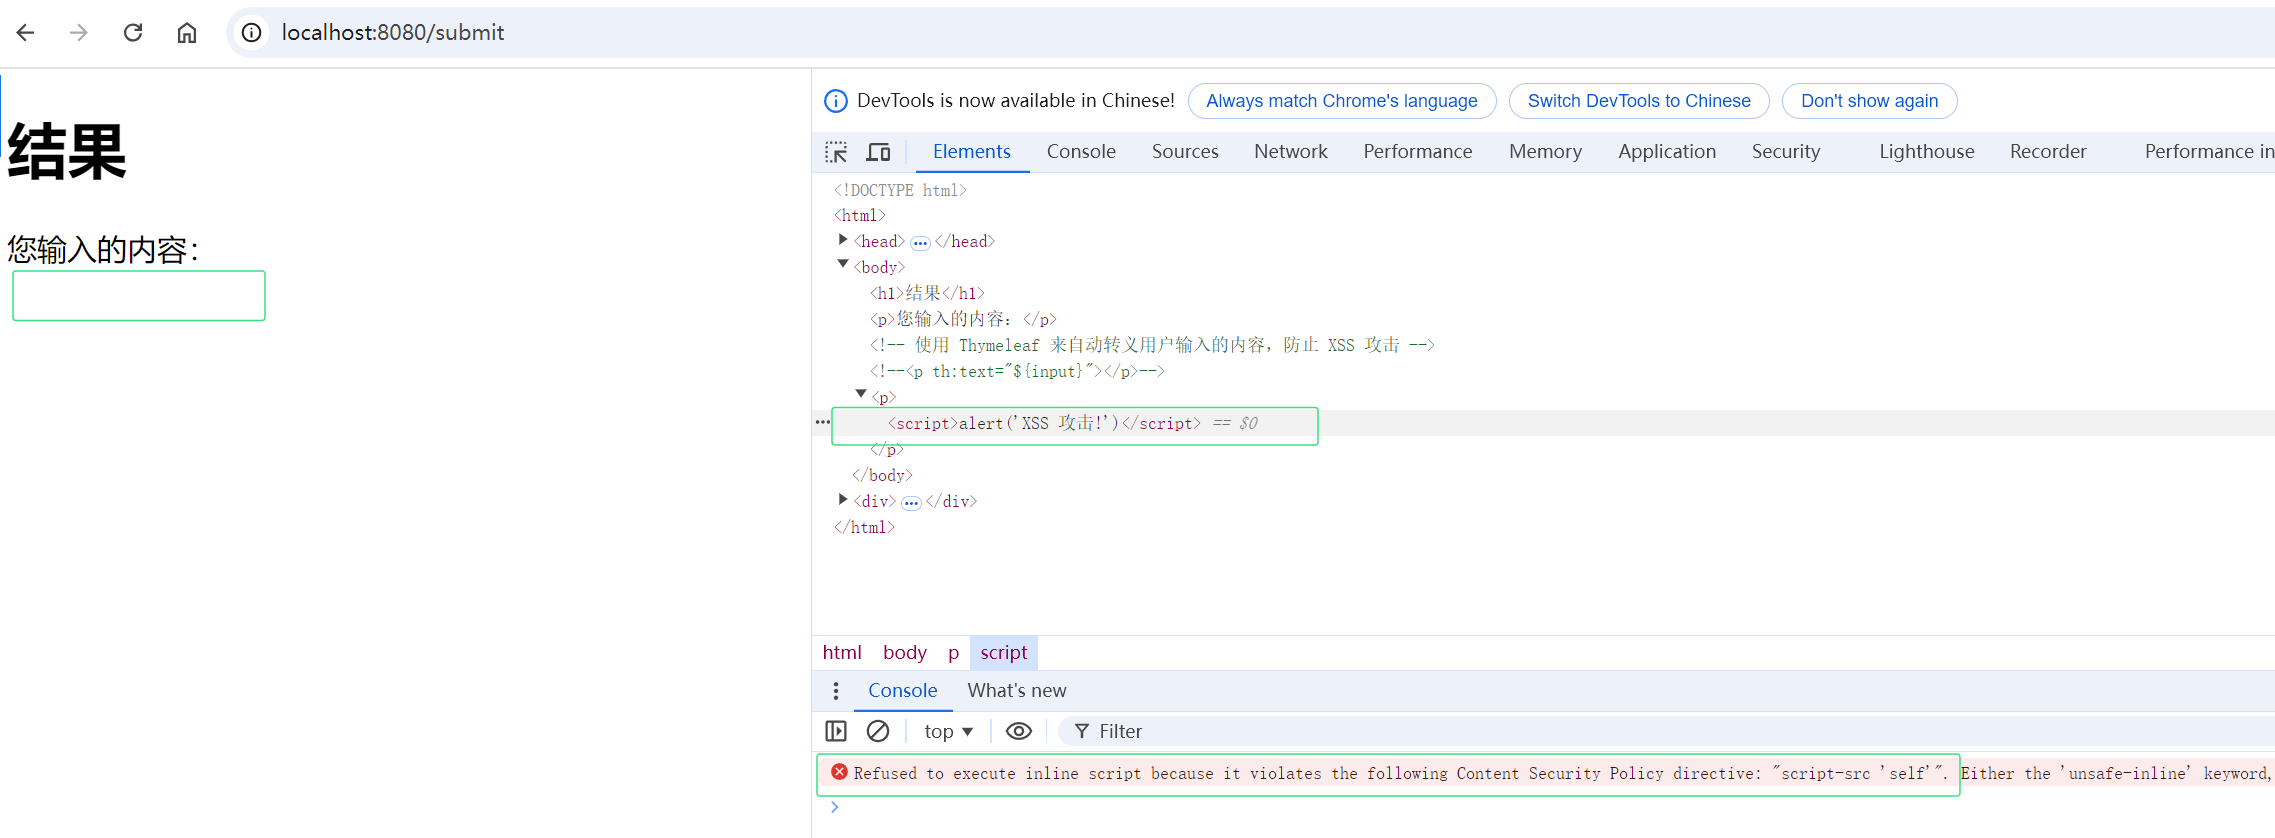The width and height of the screenshot is (2275, 838).
Task: Open the top JavaScript context dropdown
Action: [948, 732]
